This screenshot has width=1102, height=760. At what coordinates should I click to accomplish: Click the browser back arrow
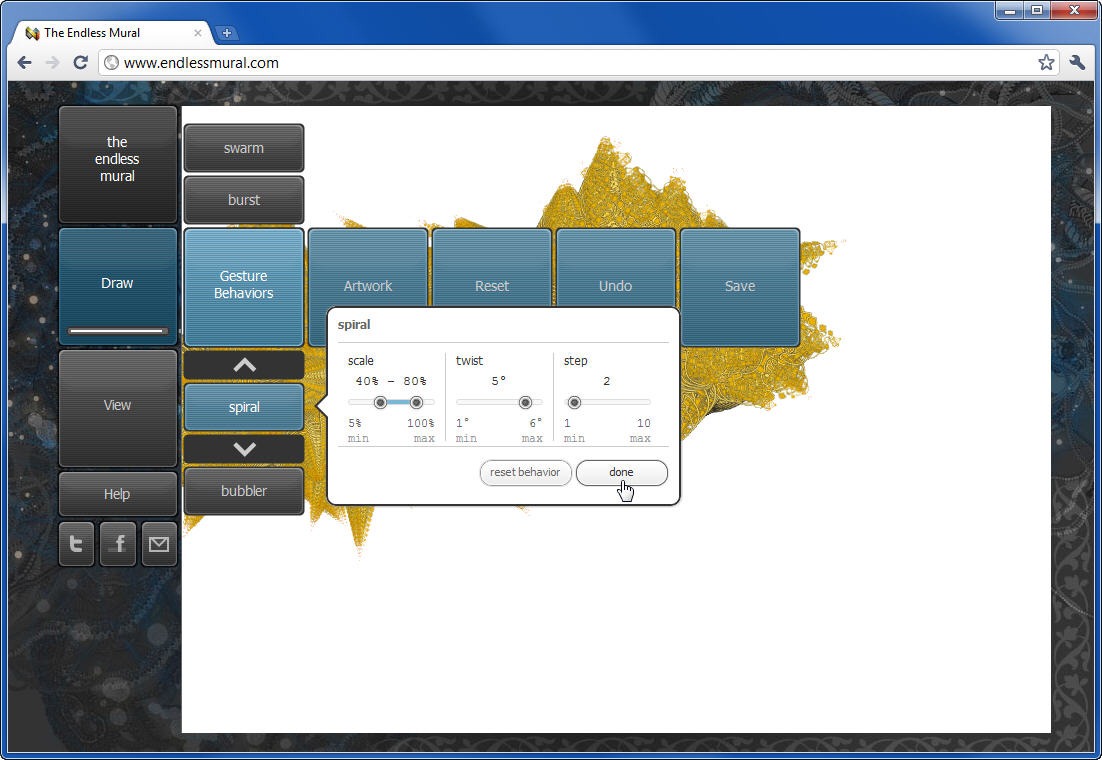click(25, 62)
